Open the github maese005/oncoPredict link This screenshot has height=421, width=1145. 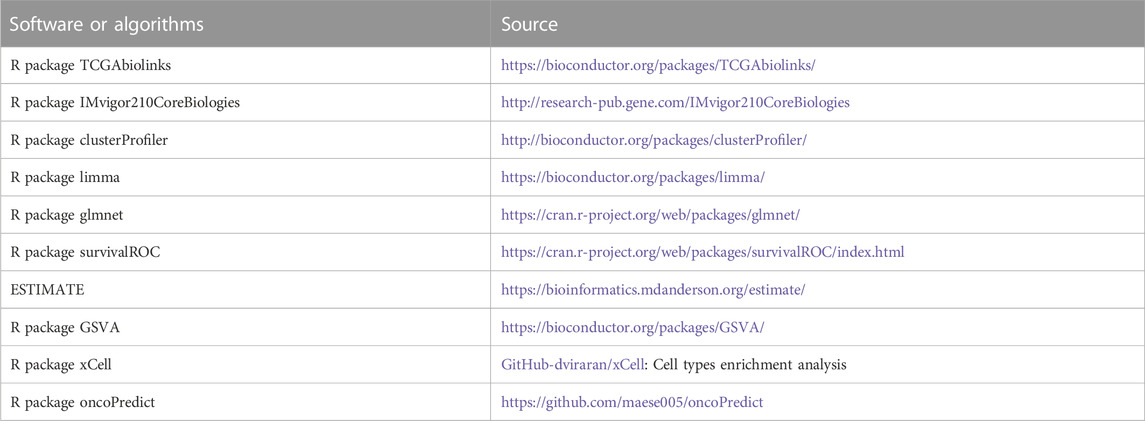(x=632, y=402)
